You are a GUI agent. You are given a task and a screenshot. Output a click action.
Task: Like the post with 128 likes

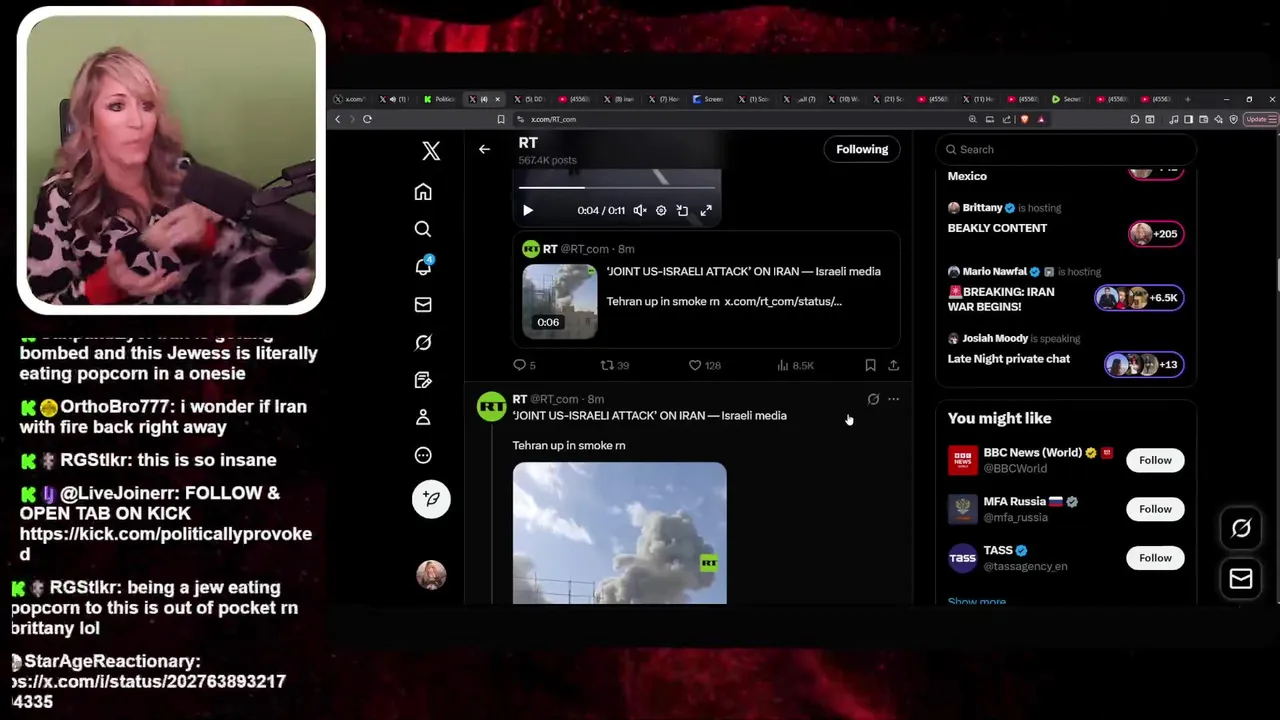[x=704, y=365]
